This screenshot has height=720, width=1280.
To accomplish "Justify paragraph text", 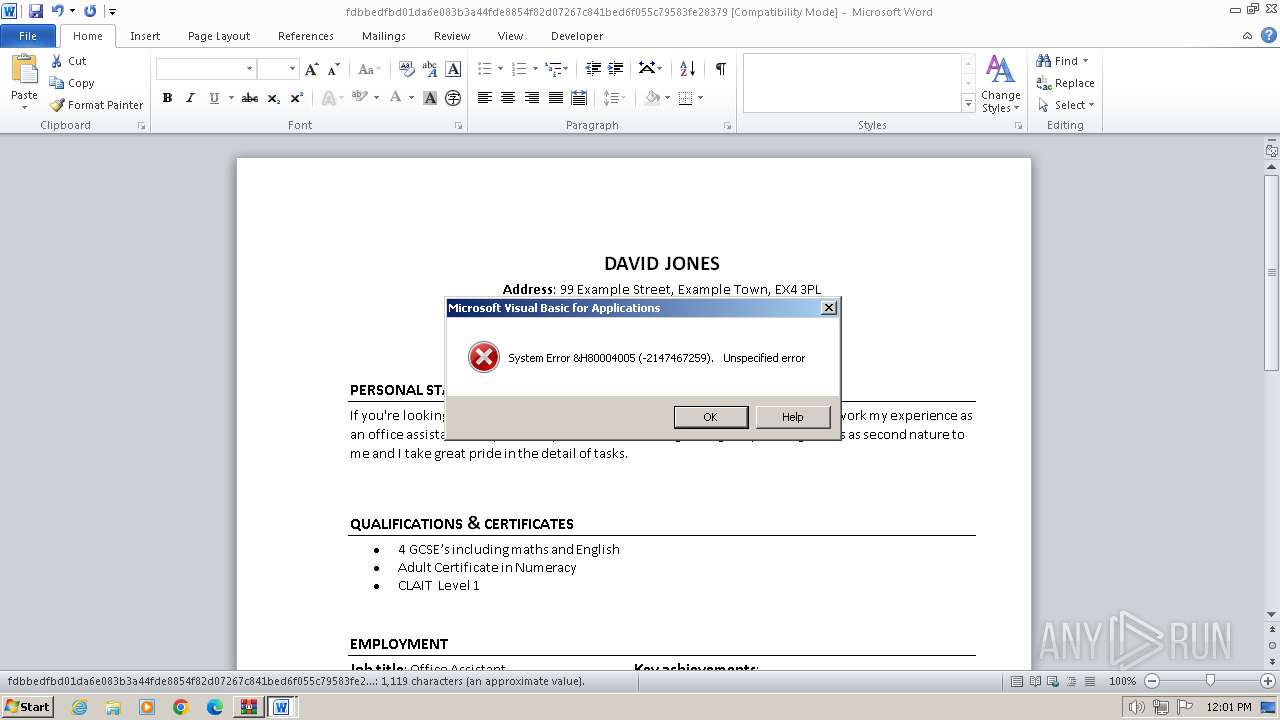I will pyautogui.click(x=555, y=98).
